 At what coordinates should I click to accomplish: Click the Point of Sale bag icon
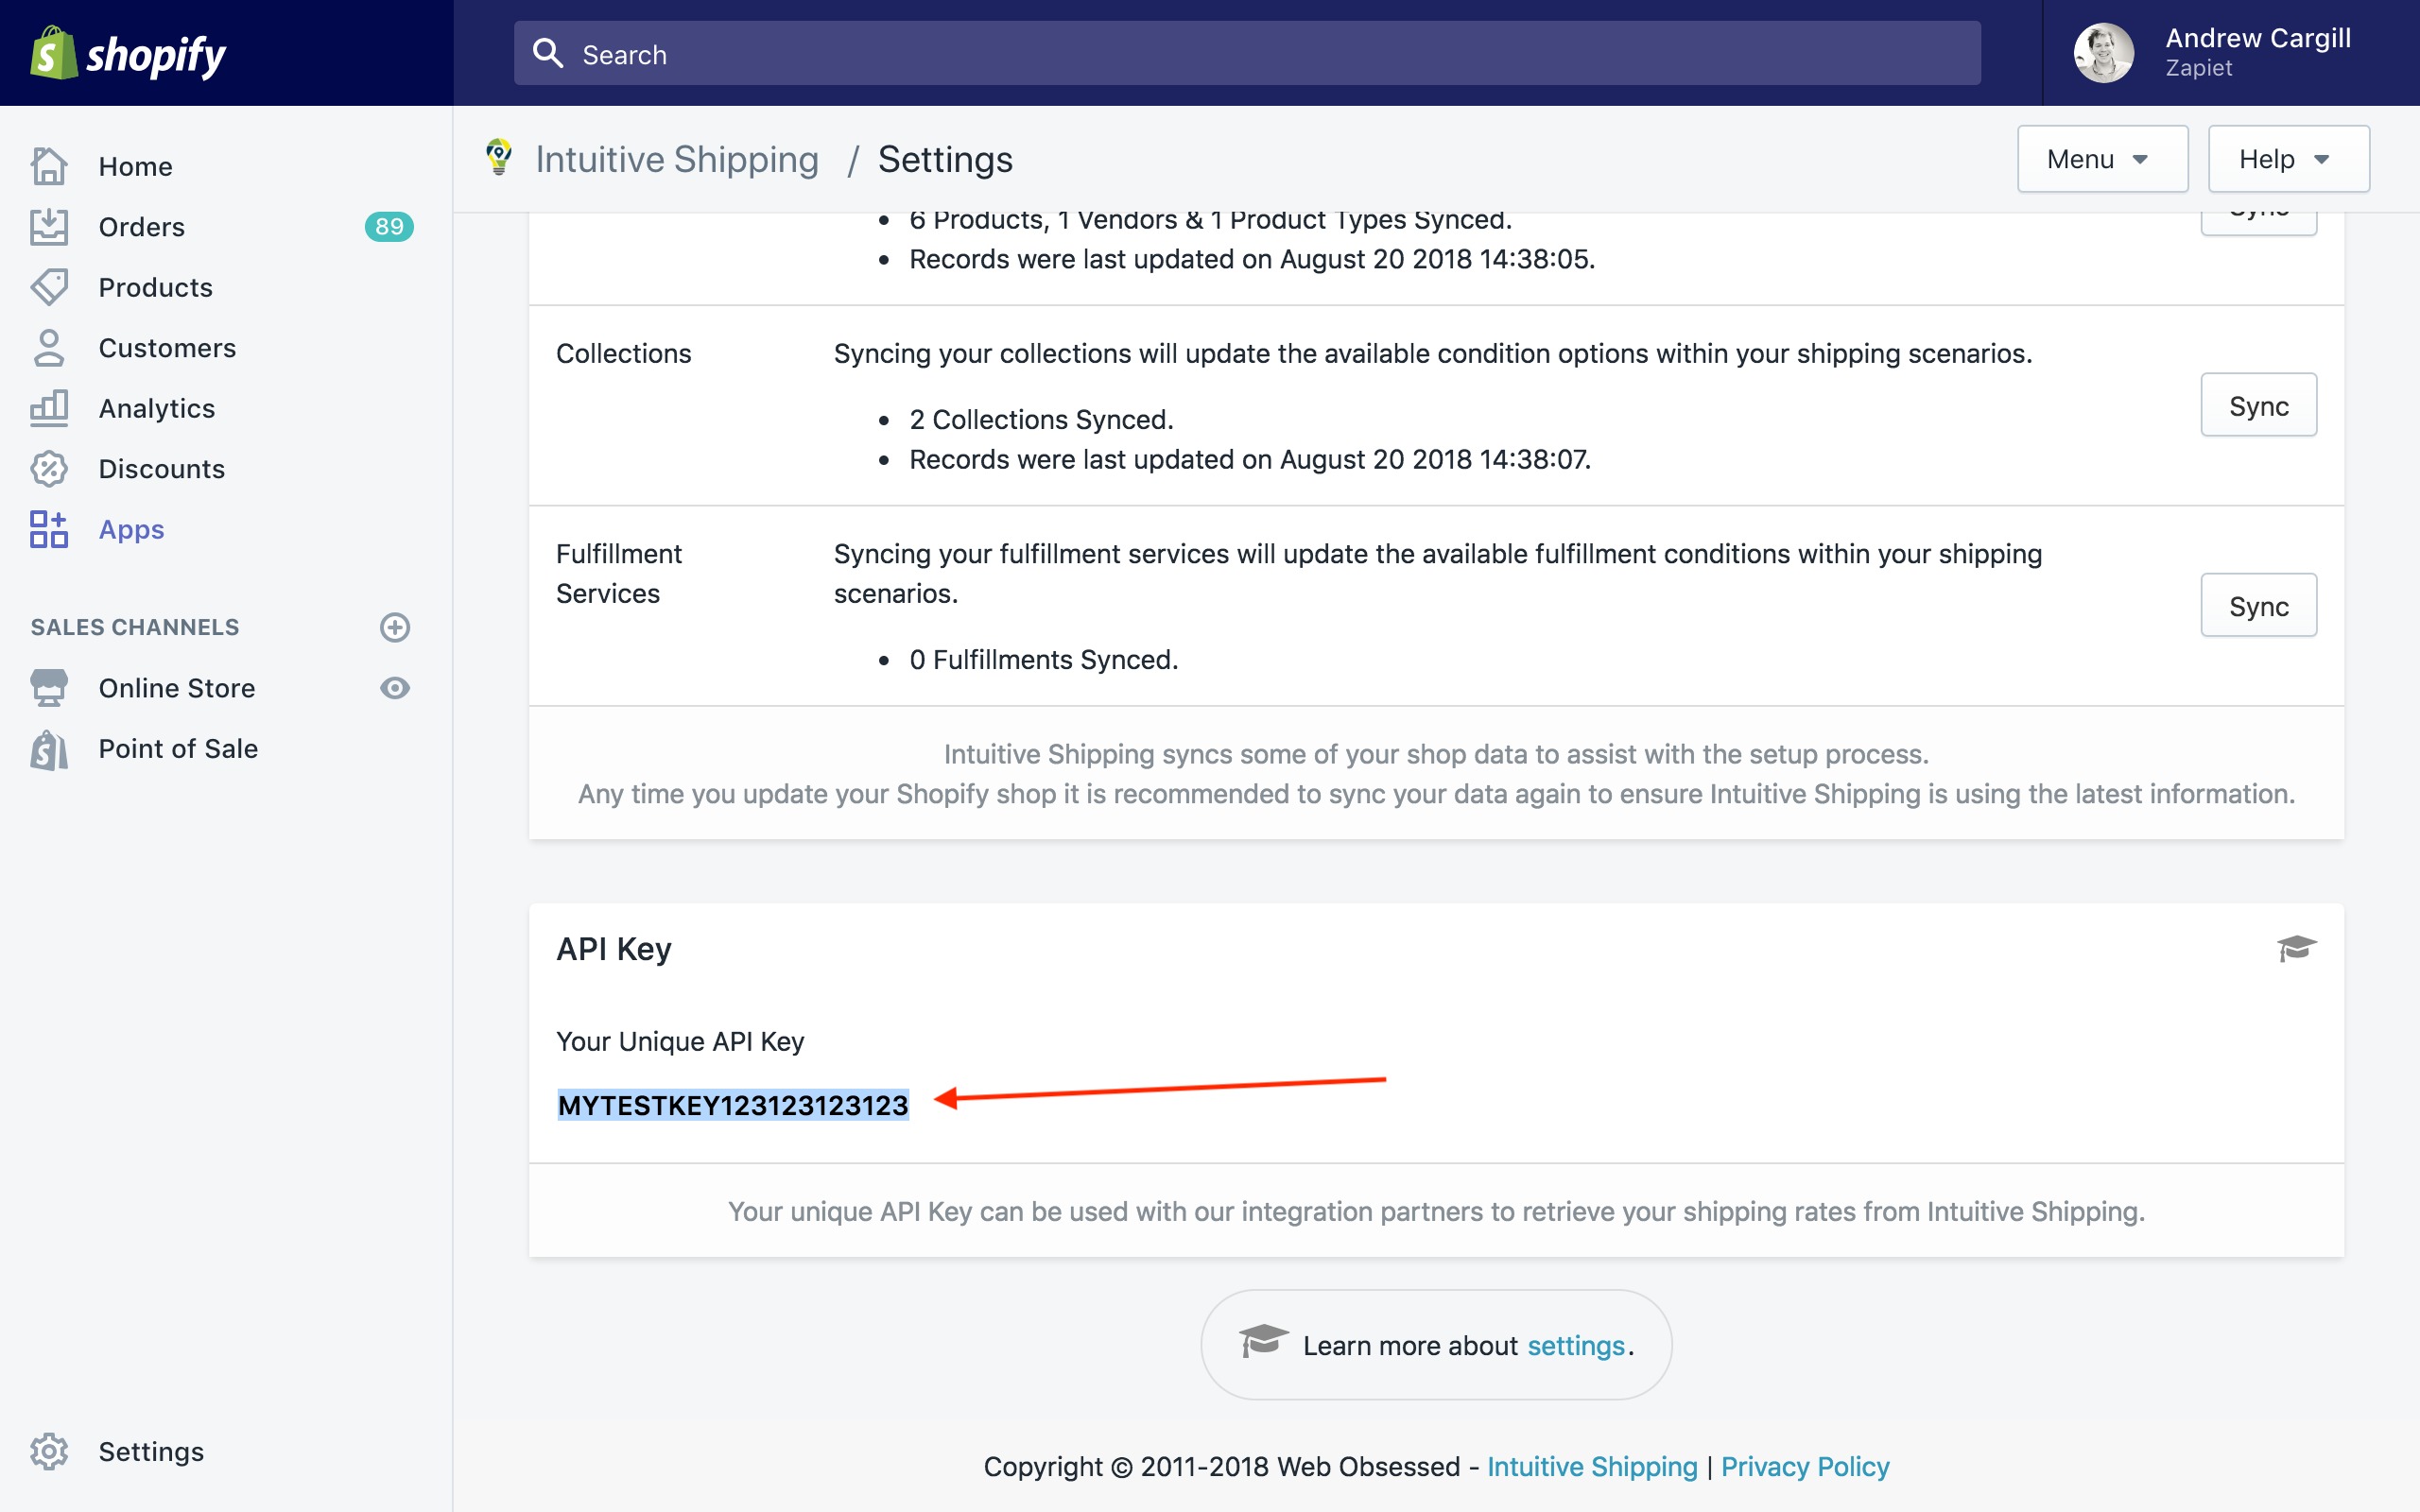tap(49, 749)
